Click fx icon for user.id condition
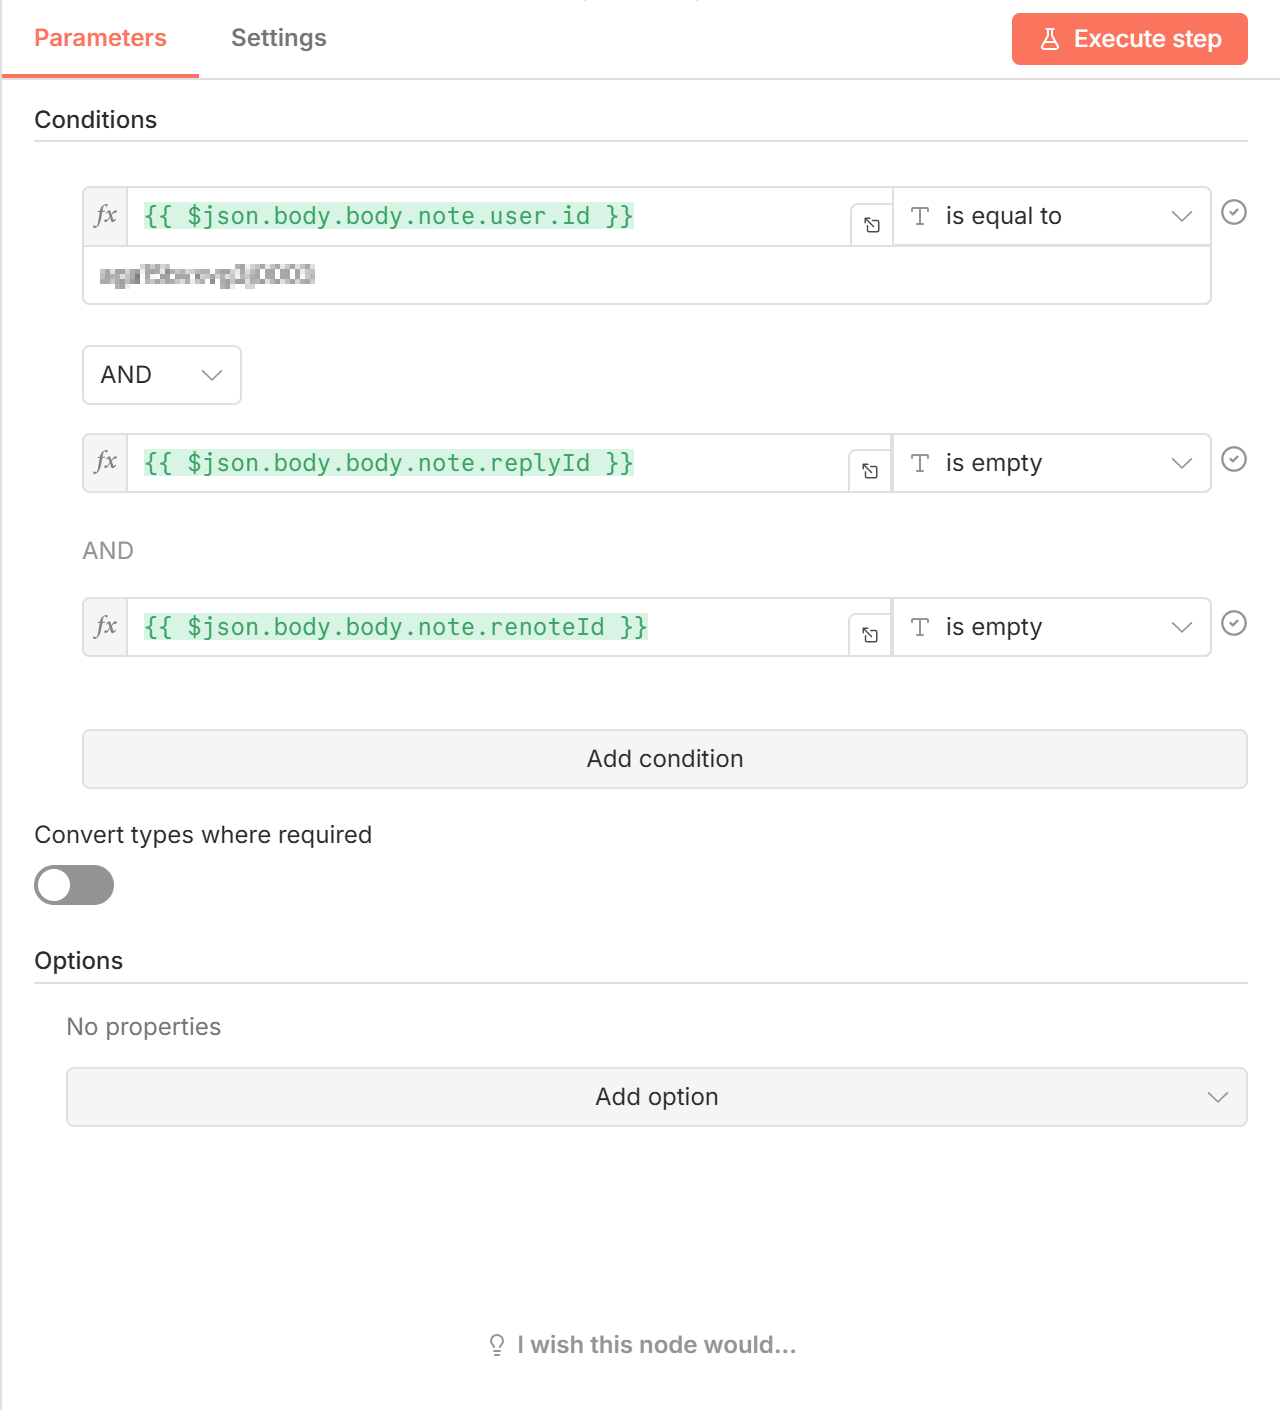1280x1410 pixels. point(105,216)
